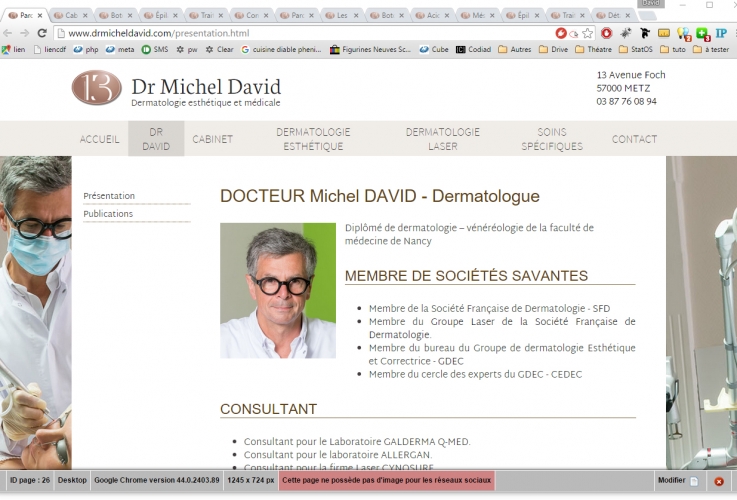Open the 'lien' bookmark
The image size is (737, 500).
tap(14, 49)
